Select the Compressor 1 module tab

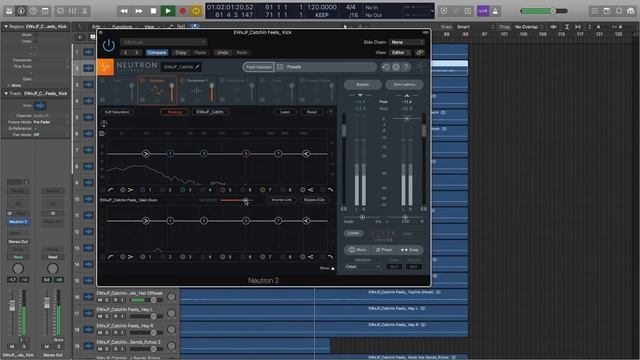point(197,90)
